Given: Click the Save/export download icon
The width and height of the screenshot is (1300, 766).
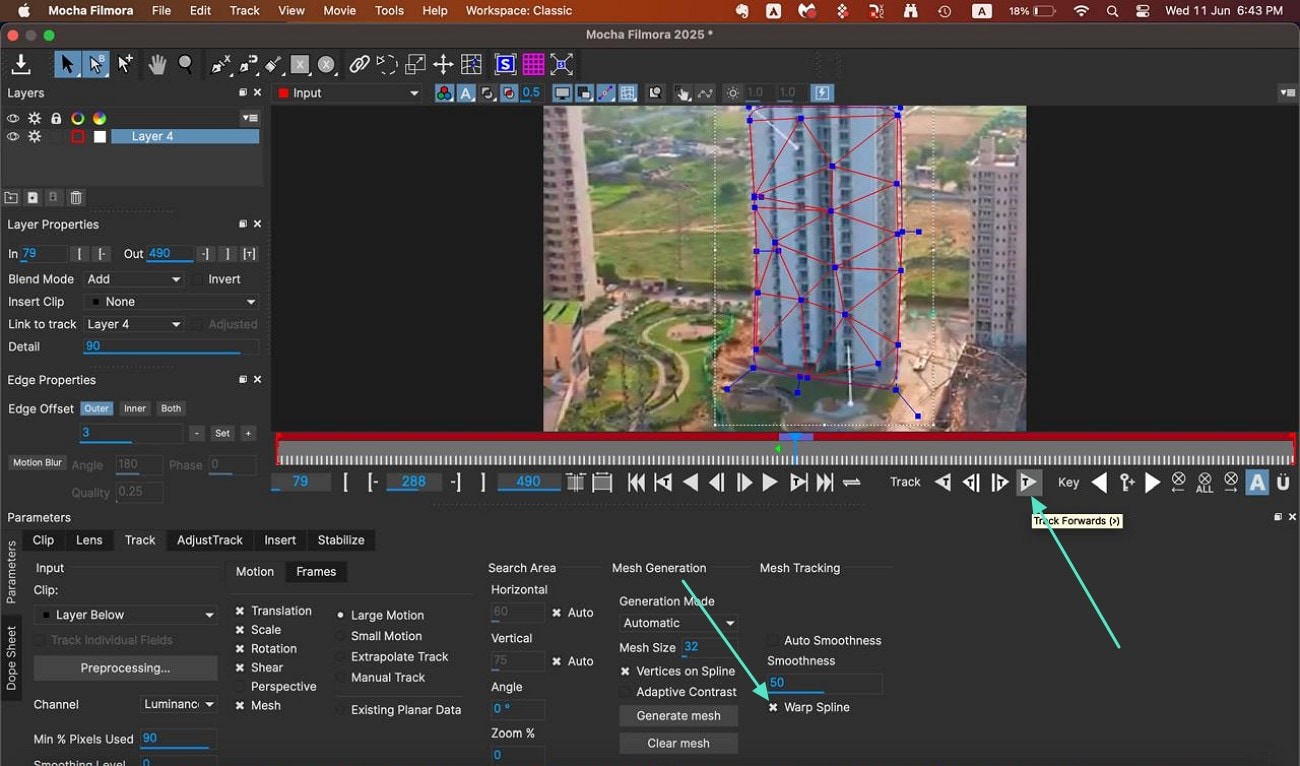Looking at the screenshot, I should (20, 64).
